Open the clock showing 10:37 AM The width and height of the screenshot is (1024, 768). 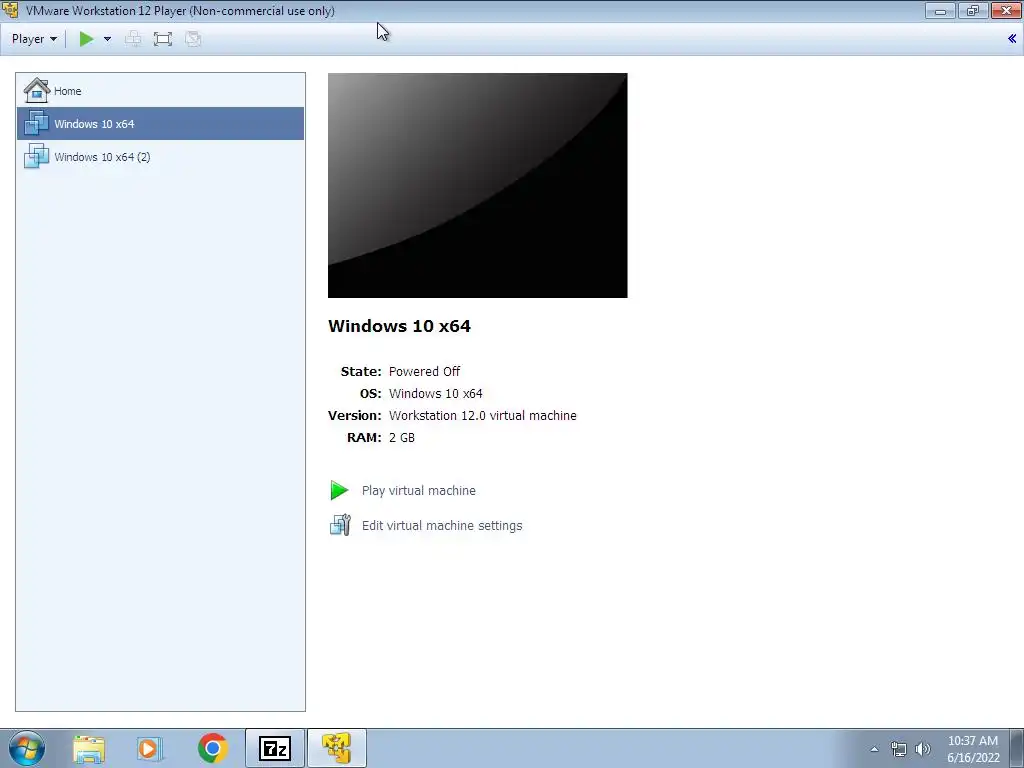click(x=973, y=749)
